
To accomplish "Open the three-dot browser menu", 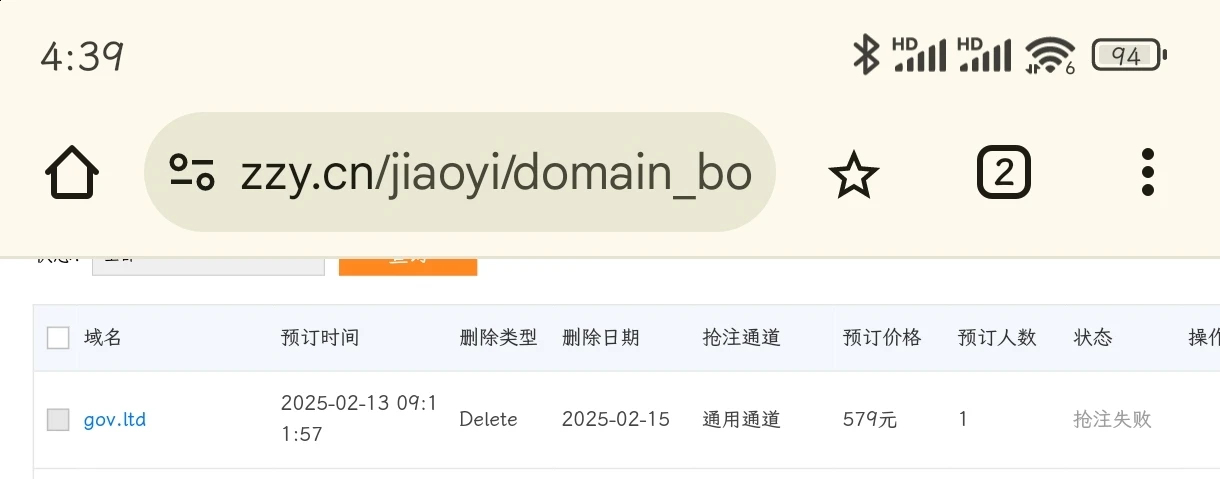I will click(x=1148, y=173).
